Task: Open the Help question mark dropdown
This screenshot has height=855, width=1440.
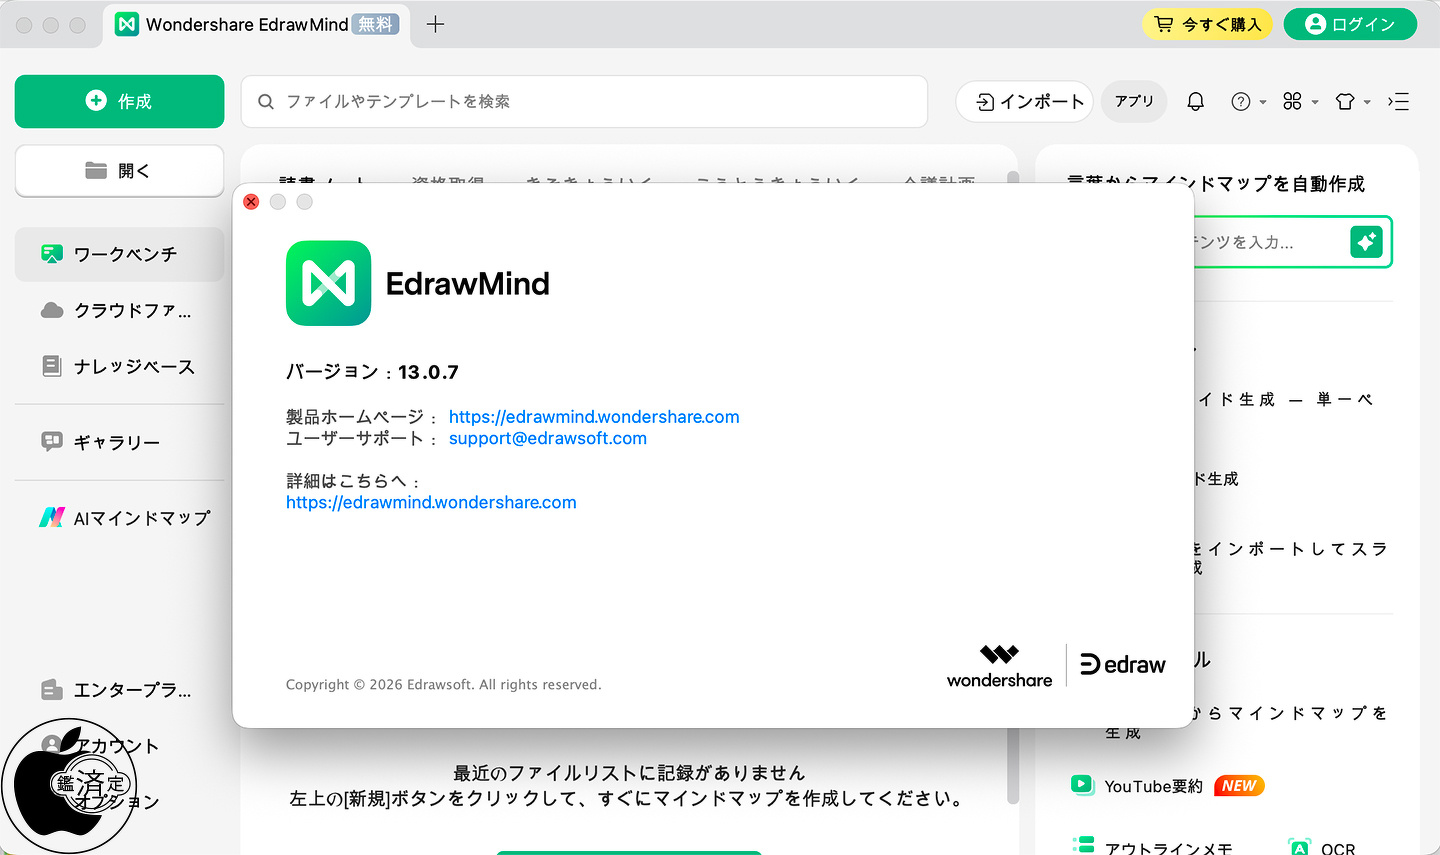Action: (x=1248, y=102)
